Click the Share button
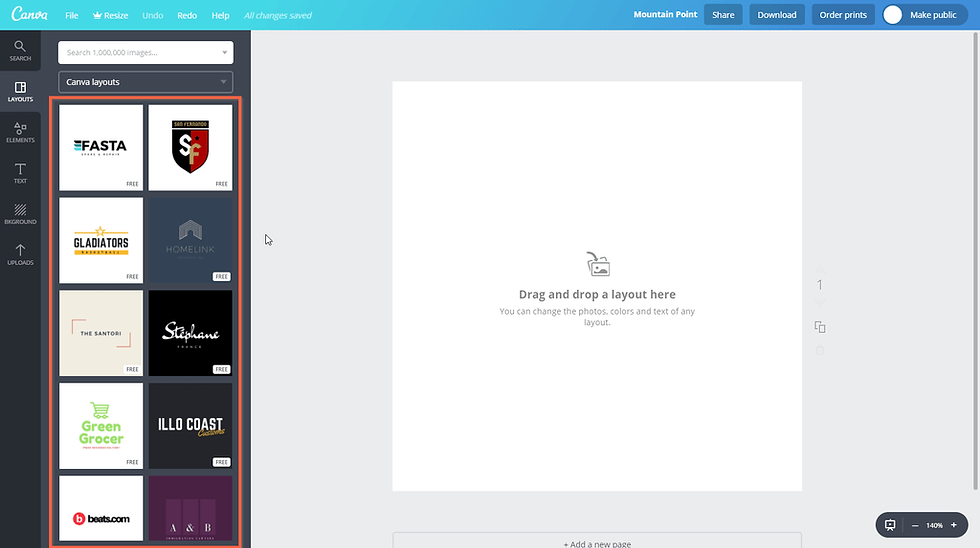 (x=723, y=14)
